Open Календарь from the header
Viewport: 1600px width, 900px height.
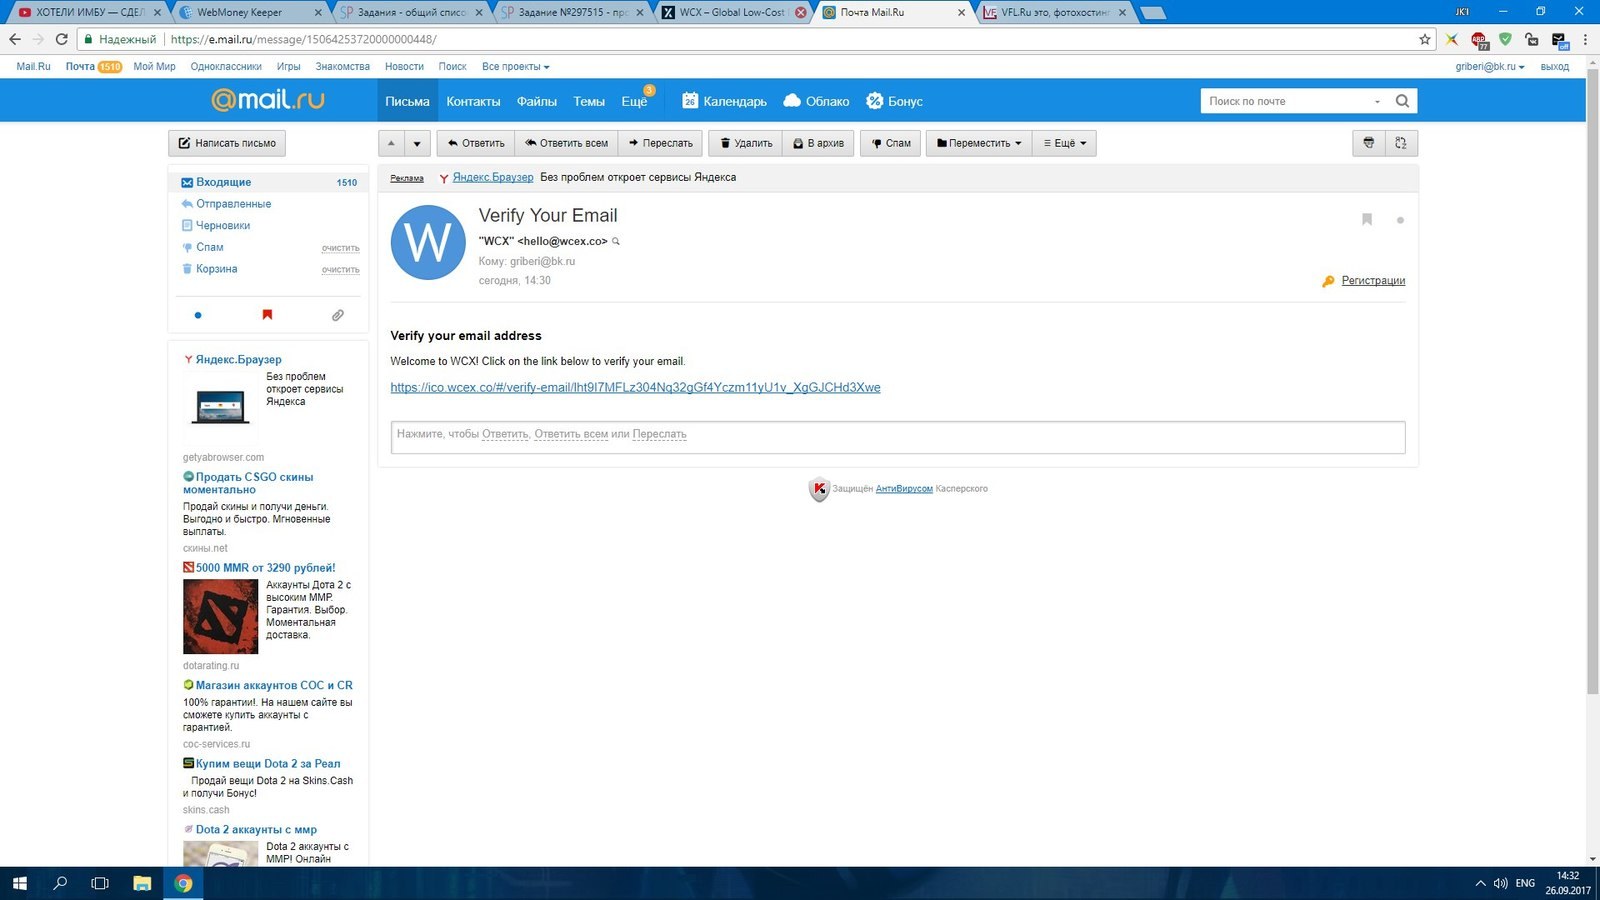point(725,101)
